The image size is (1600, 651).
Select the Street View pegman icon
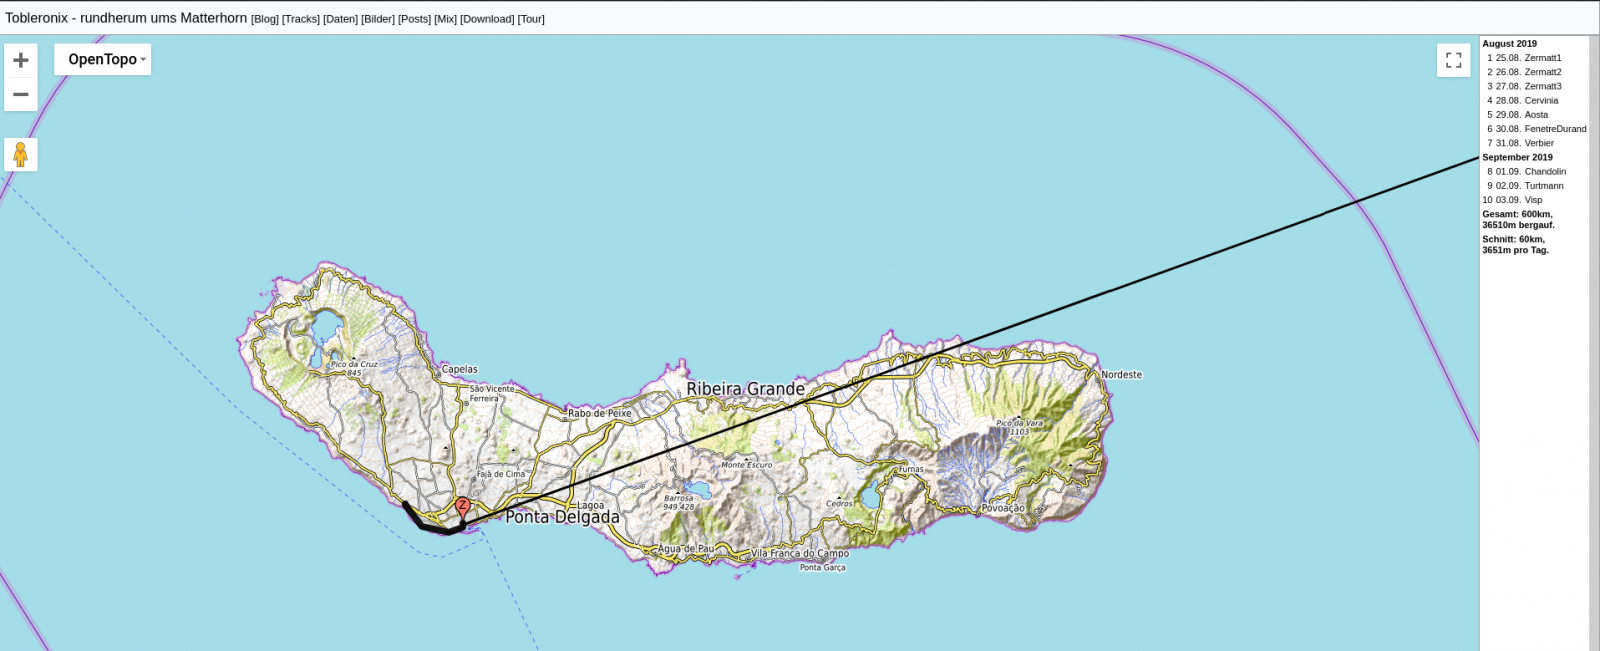click(21, 154)
